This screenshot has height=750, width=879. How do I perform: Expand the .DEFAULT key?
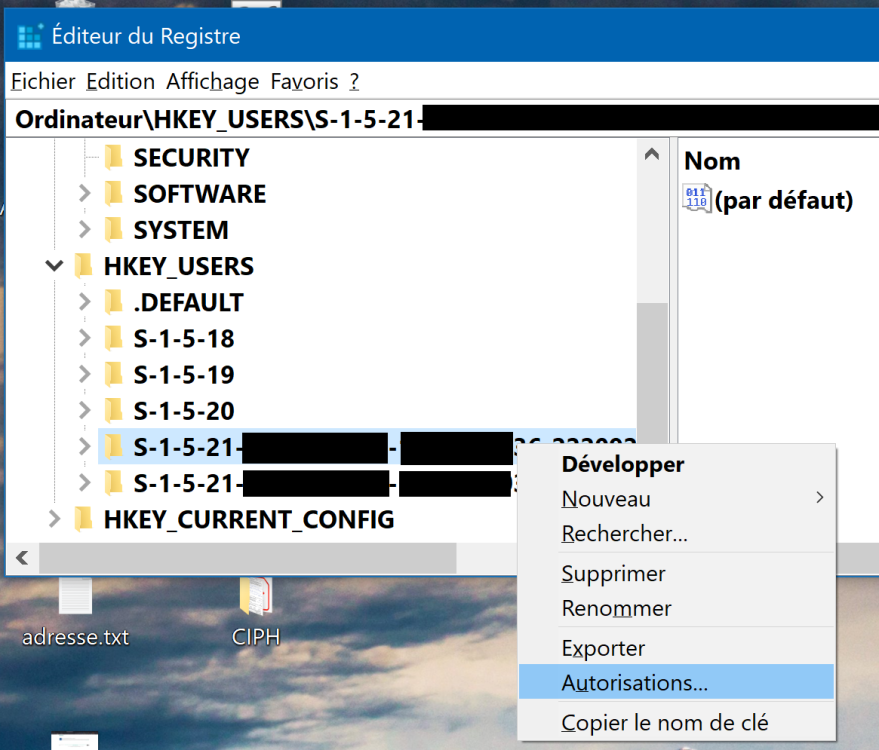pyautogui.click(x=85, y=302)
